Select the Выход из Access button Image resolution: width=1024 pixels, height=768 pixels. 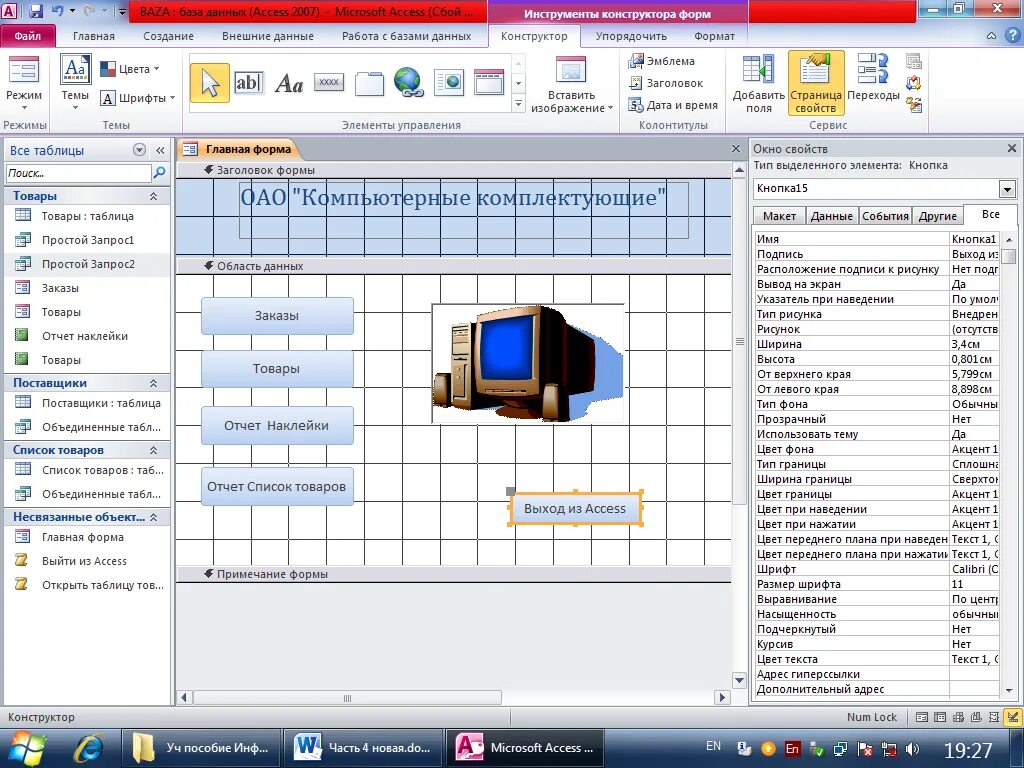point(575,509)
